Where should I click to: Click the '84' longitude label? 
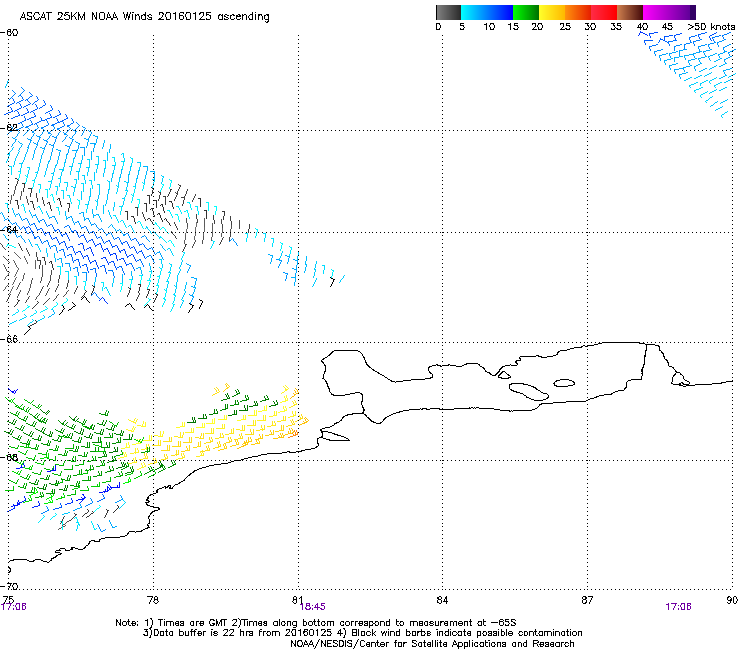pyautogui.click(x=442, y=600)
